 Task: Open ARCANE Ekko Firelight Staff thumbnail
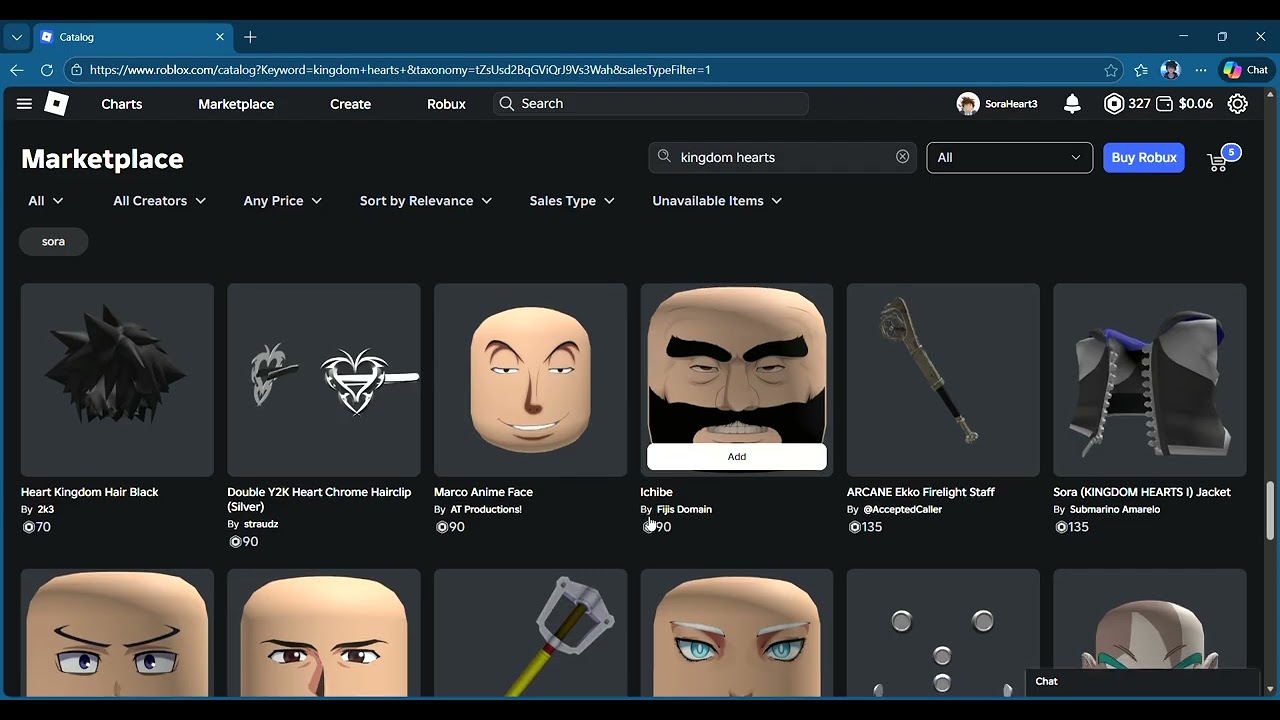coord(943,380)
